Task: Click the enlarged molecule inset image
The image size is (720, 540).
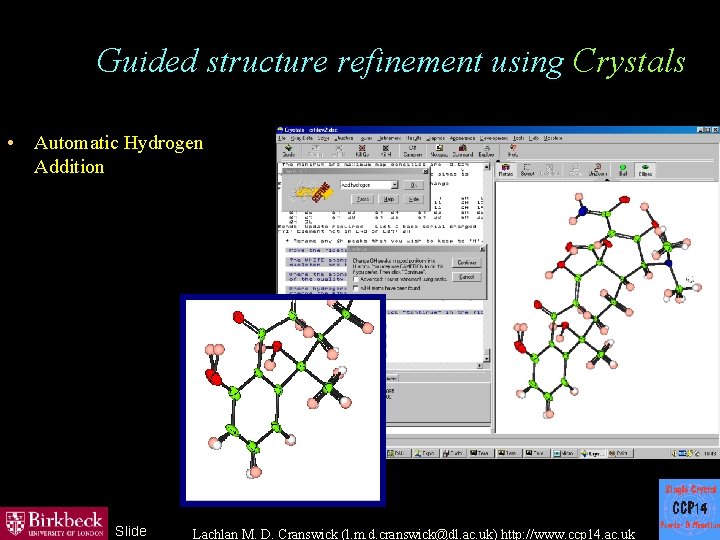Action: pyautogui.click(x=283, y=400)
